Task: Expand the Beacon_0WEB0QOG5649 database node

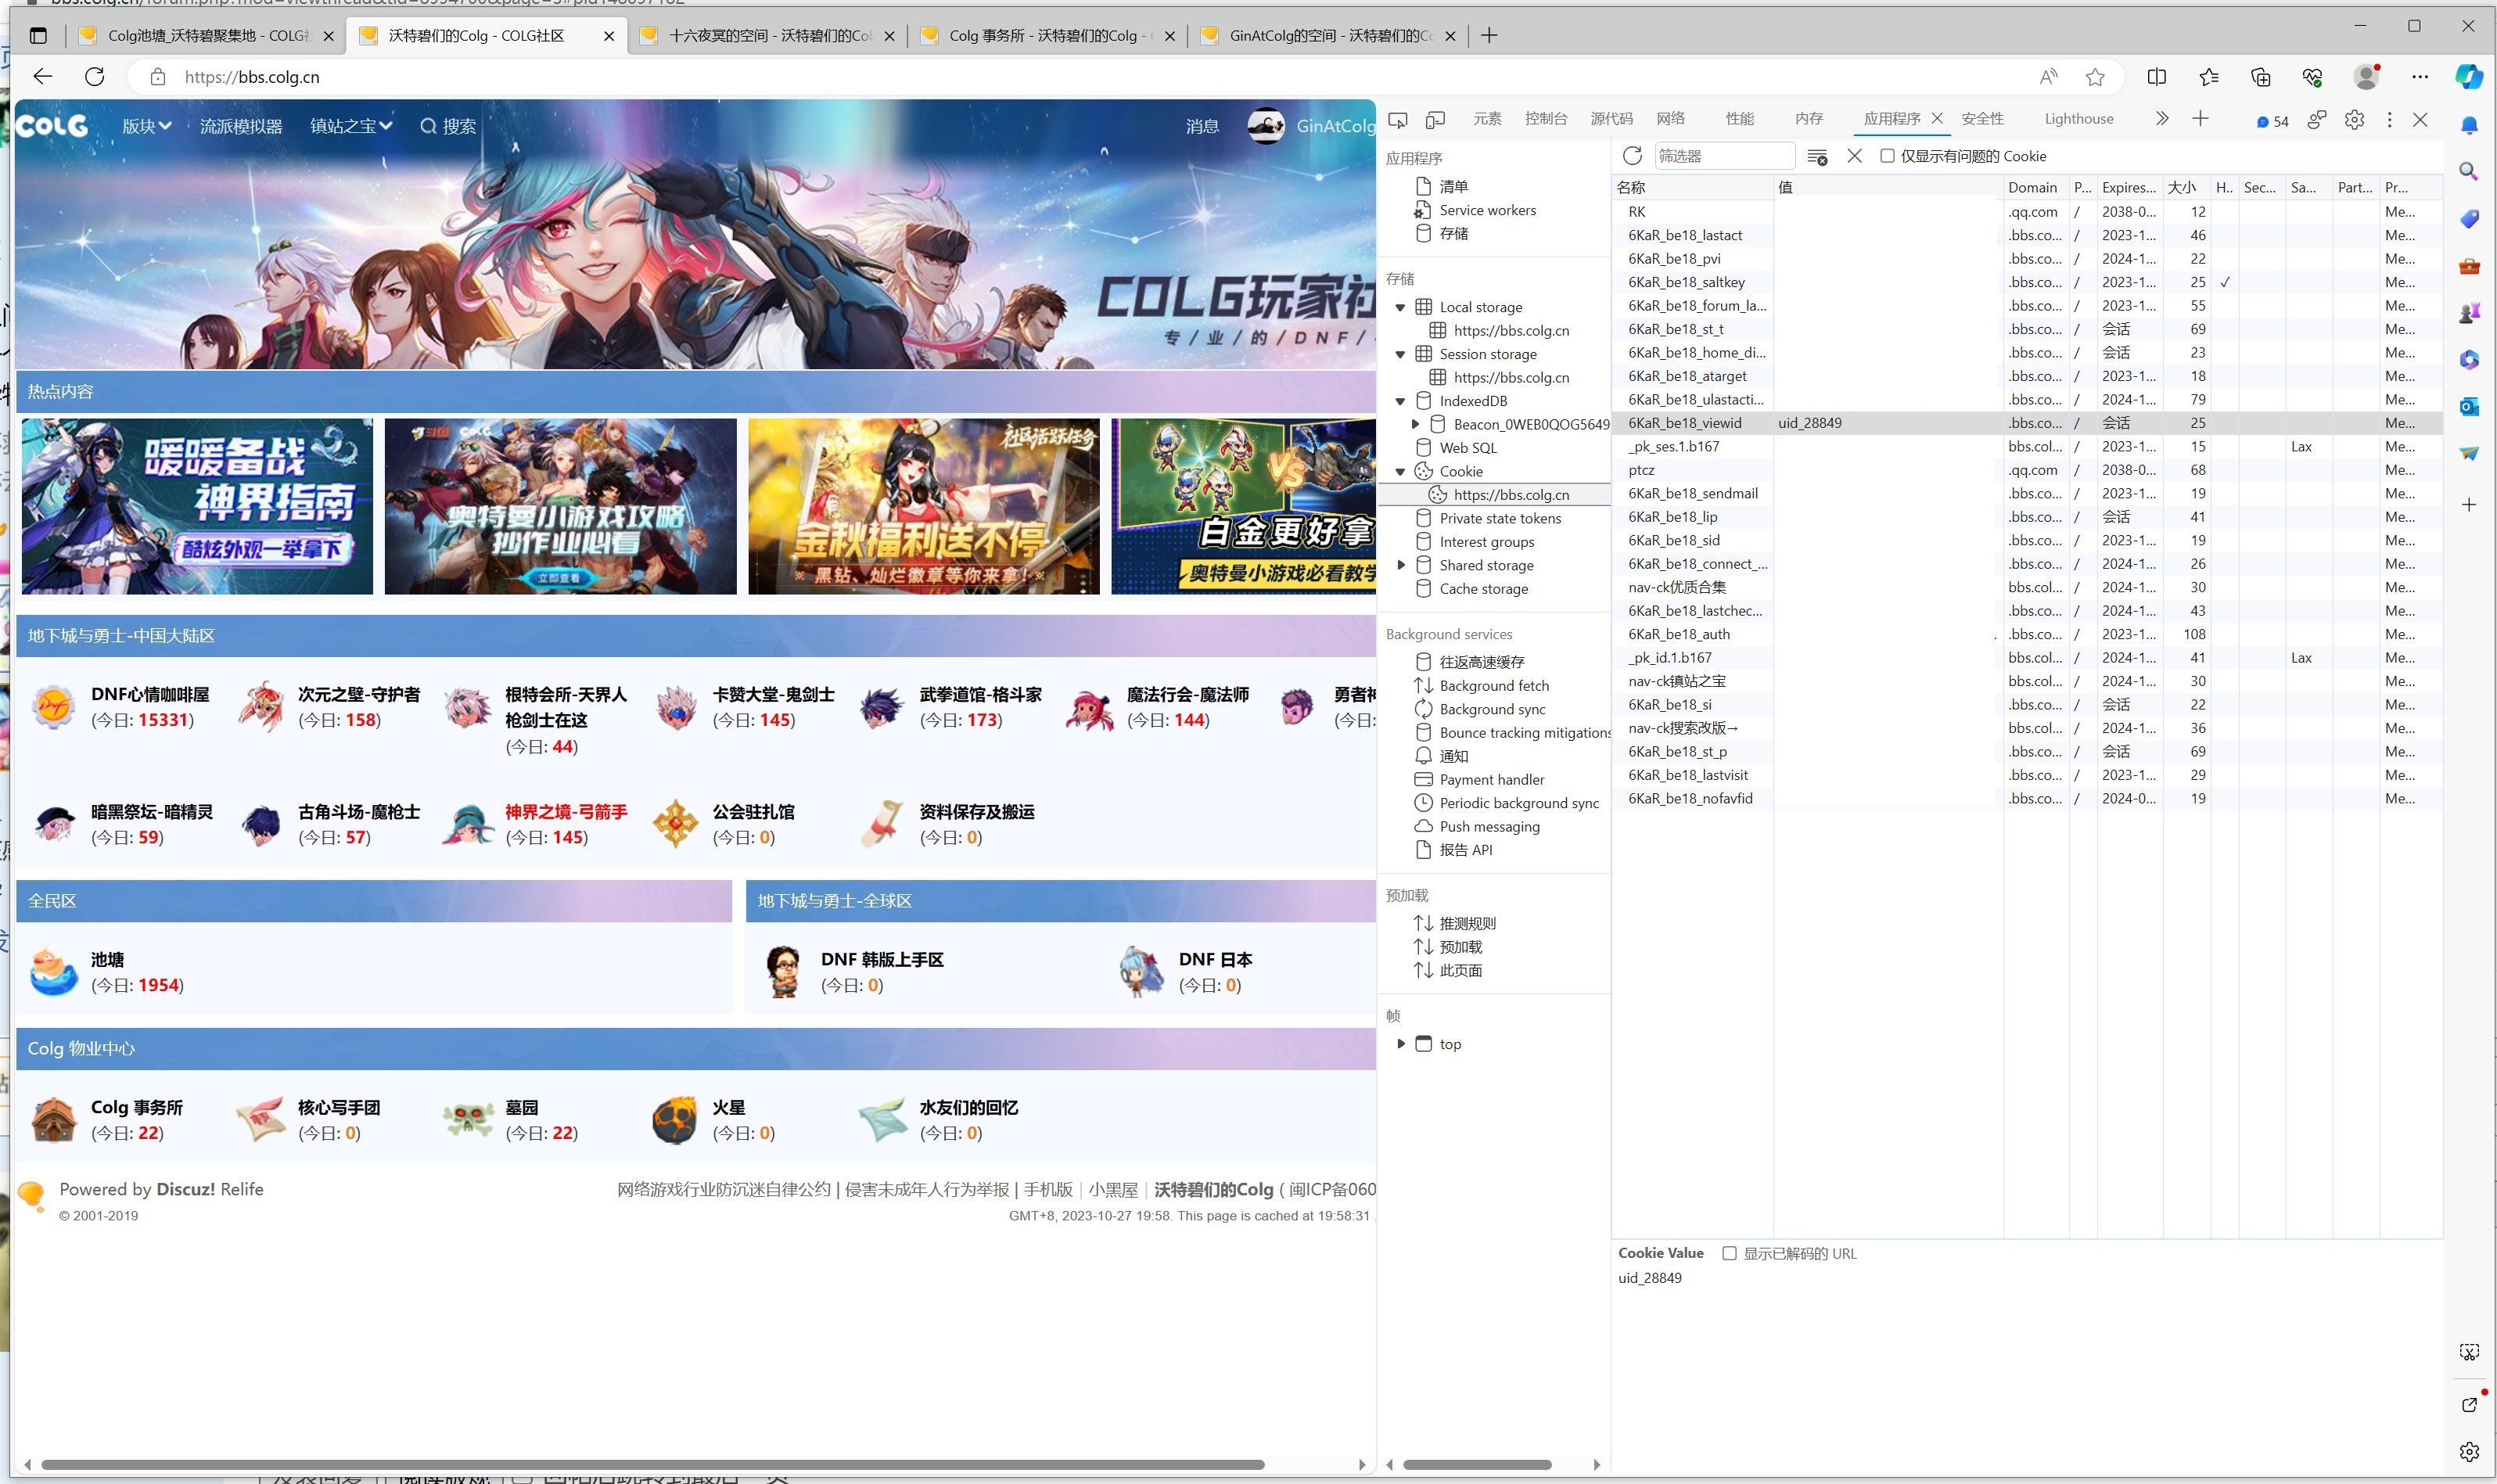Action: click(x=1415, y=424)
